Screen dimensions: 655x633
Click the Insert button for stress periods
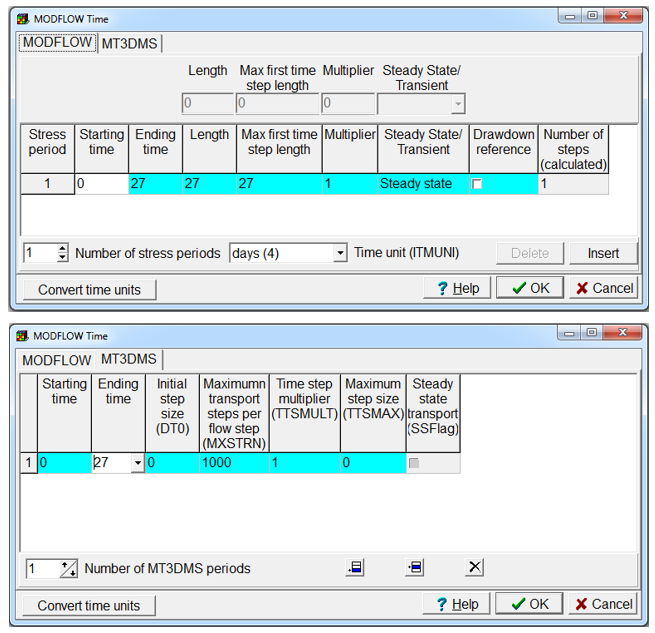[x=603, y=253]
